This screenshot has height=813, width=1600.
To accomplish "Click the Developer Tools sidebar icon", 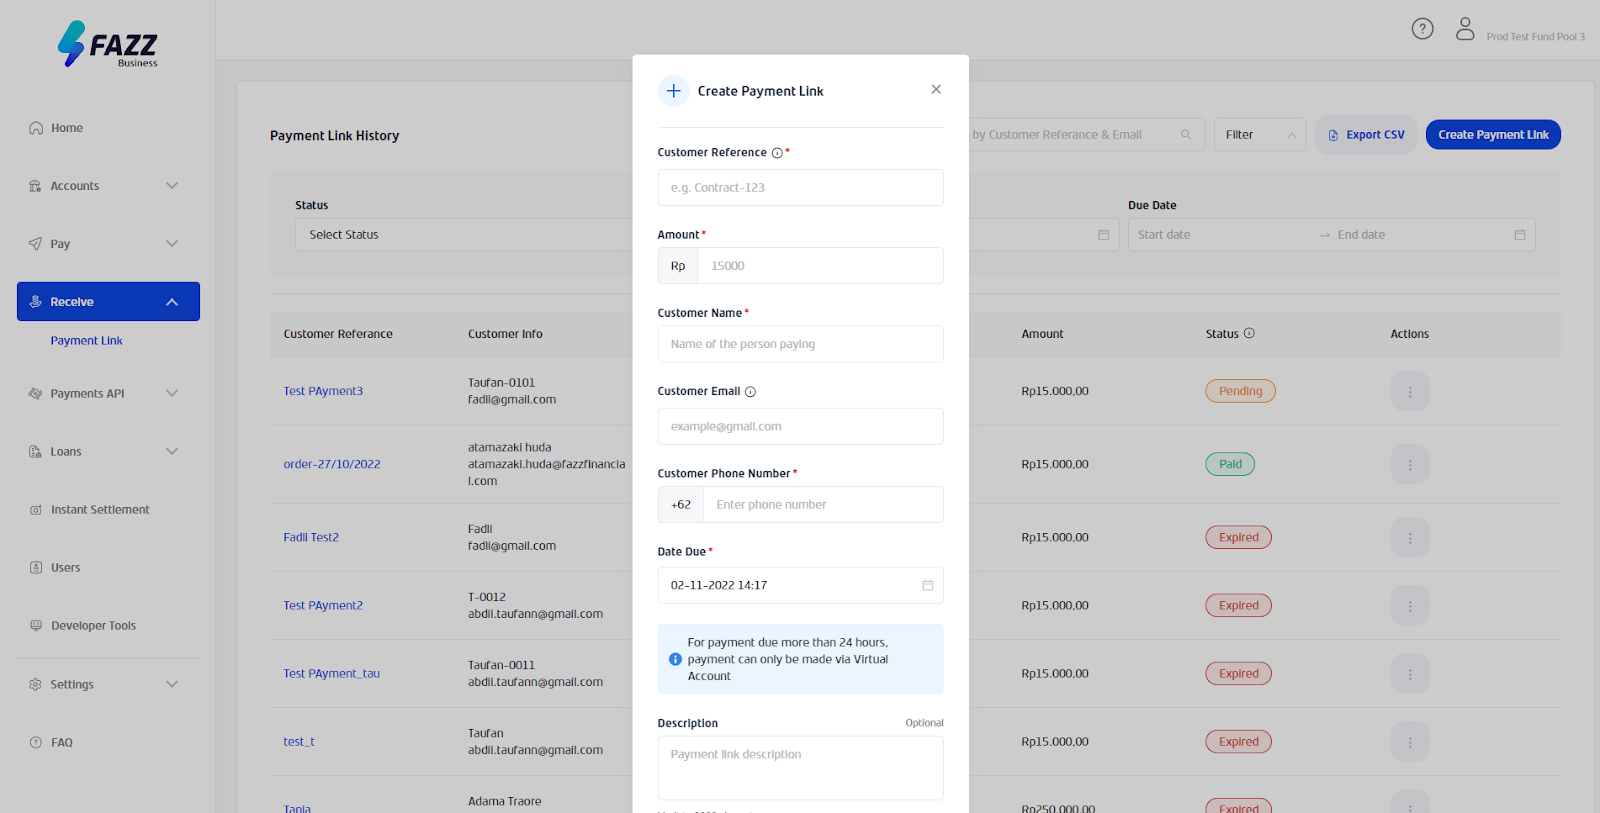I will [x=36, y=626].
